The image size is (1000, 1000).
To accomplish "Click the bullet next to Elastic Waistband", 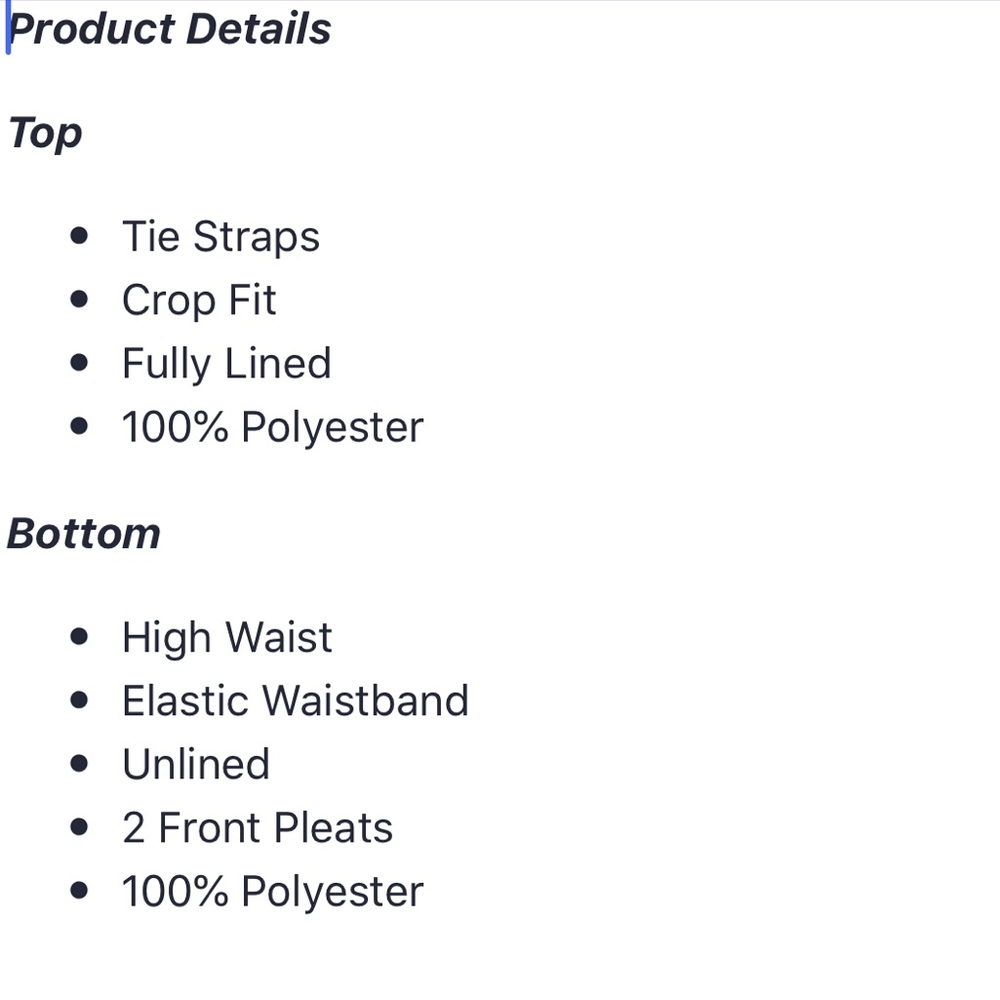I will tap(81, 701).
